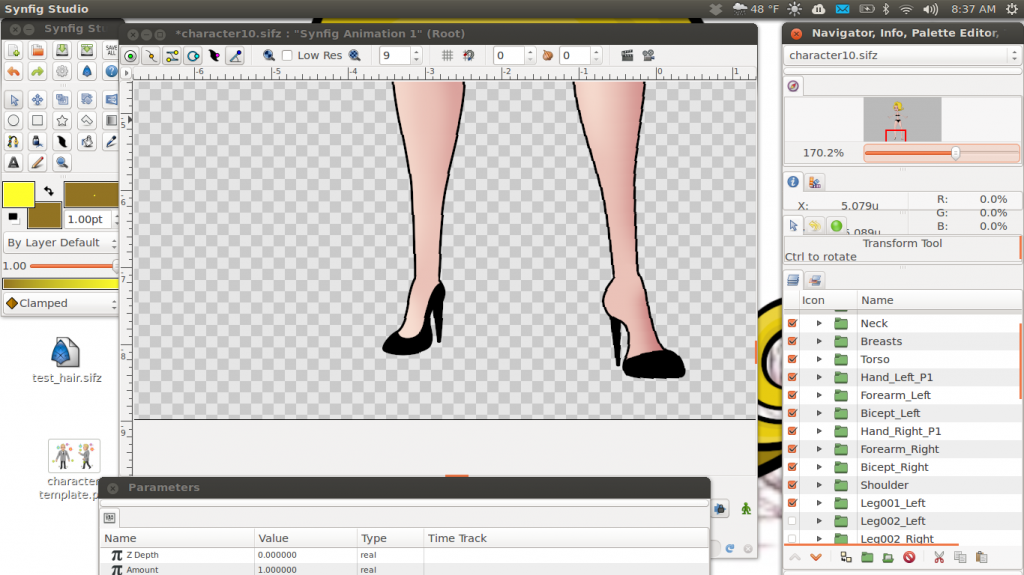1024x575 pixels.
Task: Toggle grid snap icon in canvas toolbar
Action: tap(469, 56)
